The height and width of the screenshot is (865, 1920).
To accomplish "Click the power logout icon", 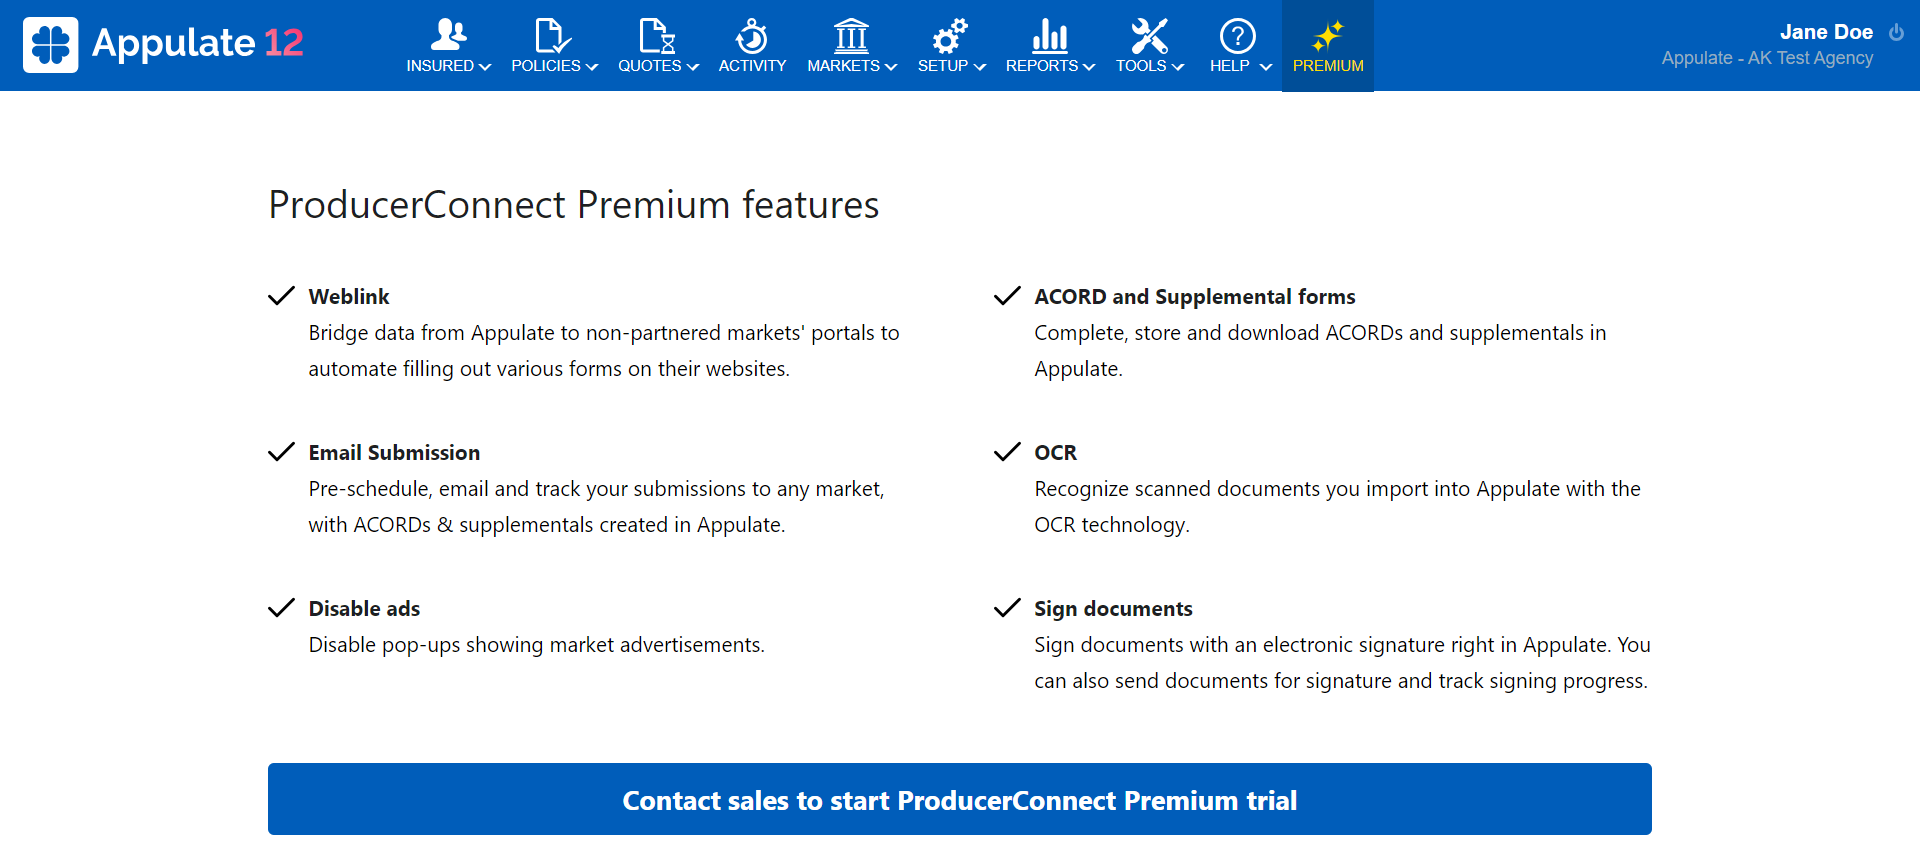I will tap(1898, 31).
